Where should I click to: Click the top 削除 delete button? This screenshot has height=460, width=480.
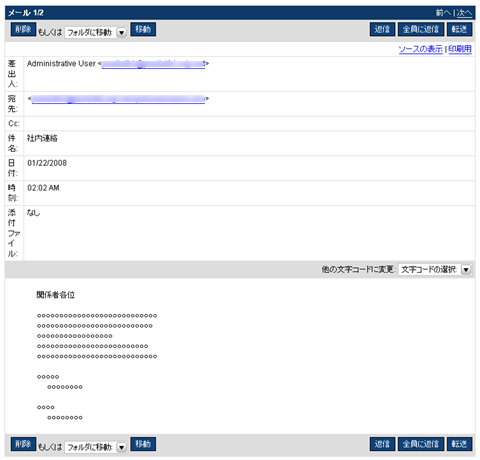pyautogui.click(x=23, y=29)
